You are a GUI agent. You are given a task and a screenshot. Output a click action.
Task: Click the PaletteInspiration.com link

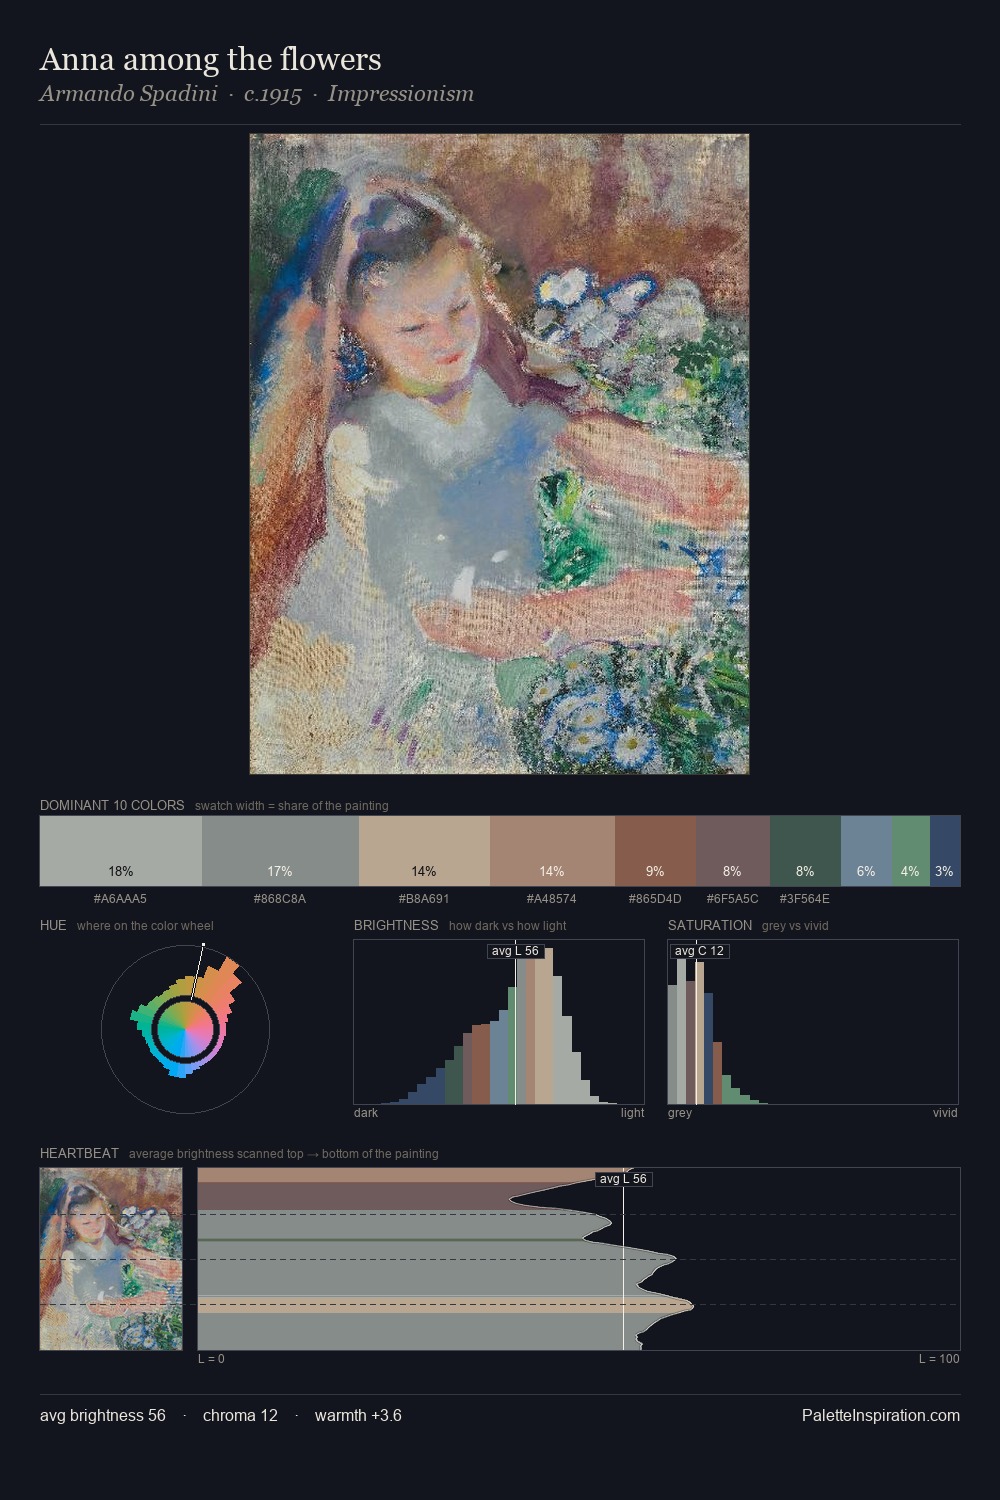881,1415
